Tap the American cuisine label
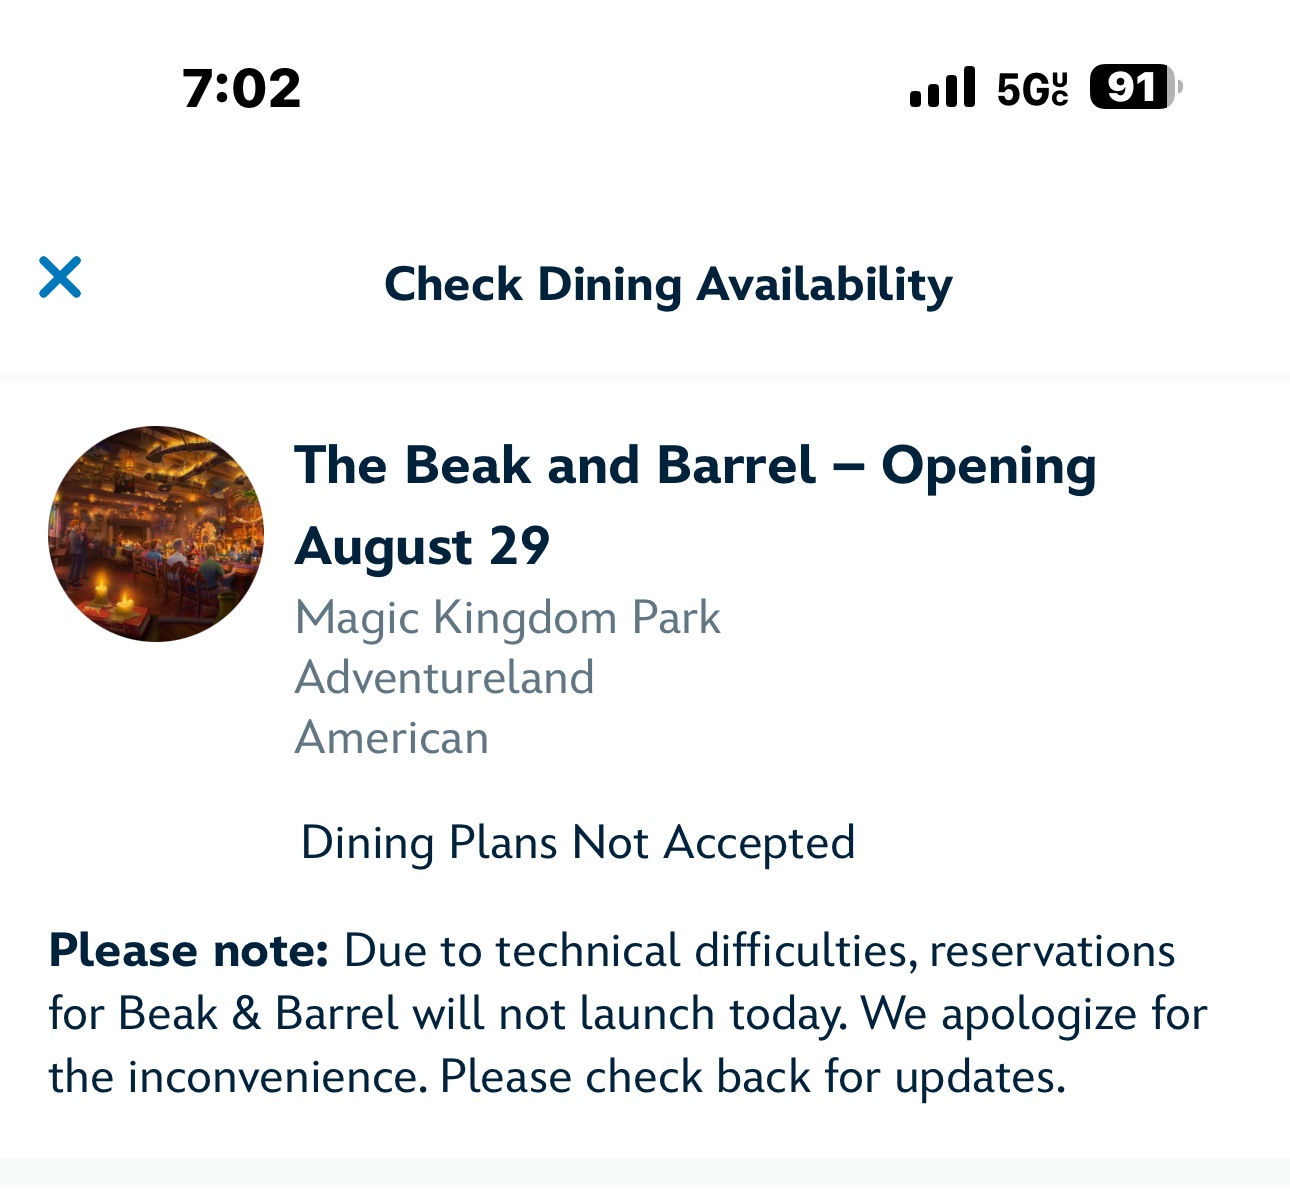 pyautogui.click(x=392, y=738)
